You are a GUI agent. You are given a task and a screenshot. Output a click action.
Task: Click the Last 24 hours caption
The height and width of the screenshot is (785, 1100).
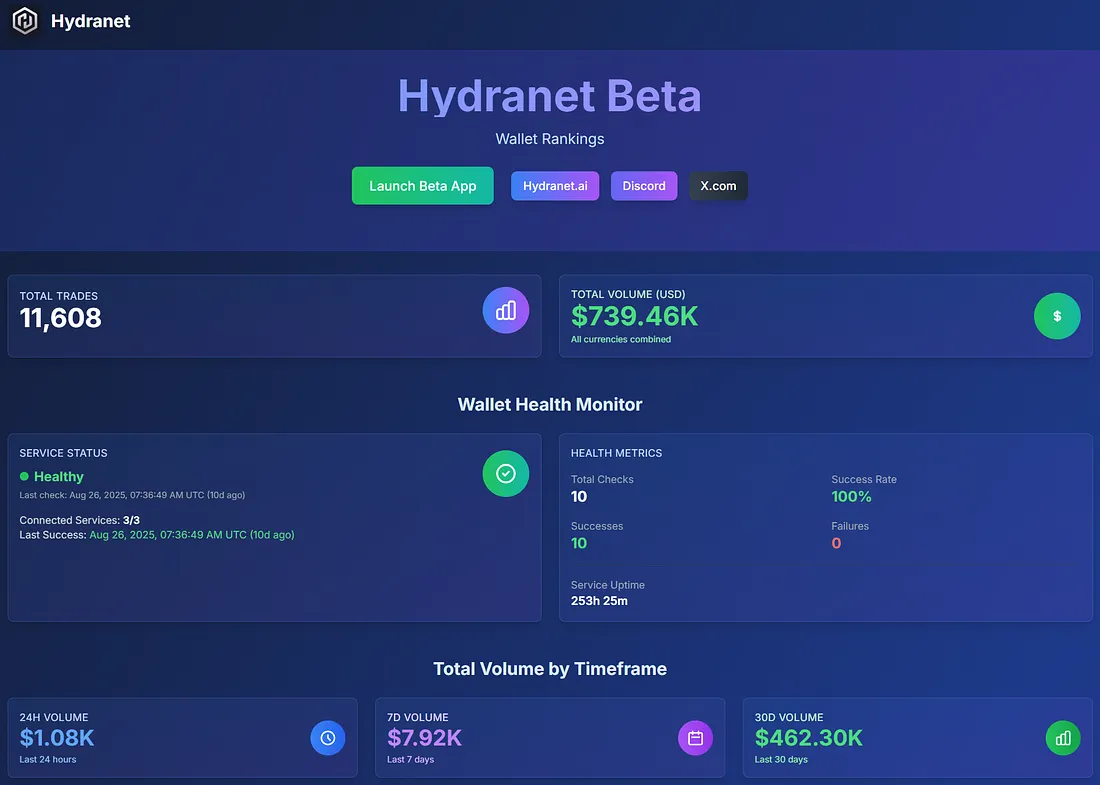coord(48,759)
